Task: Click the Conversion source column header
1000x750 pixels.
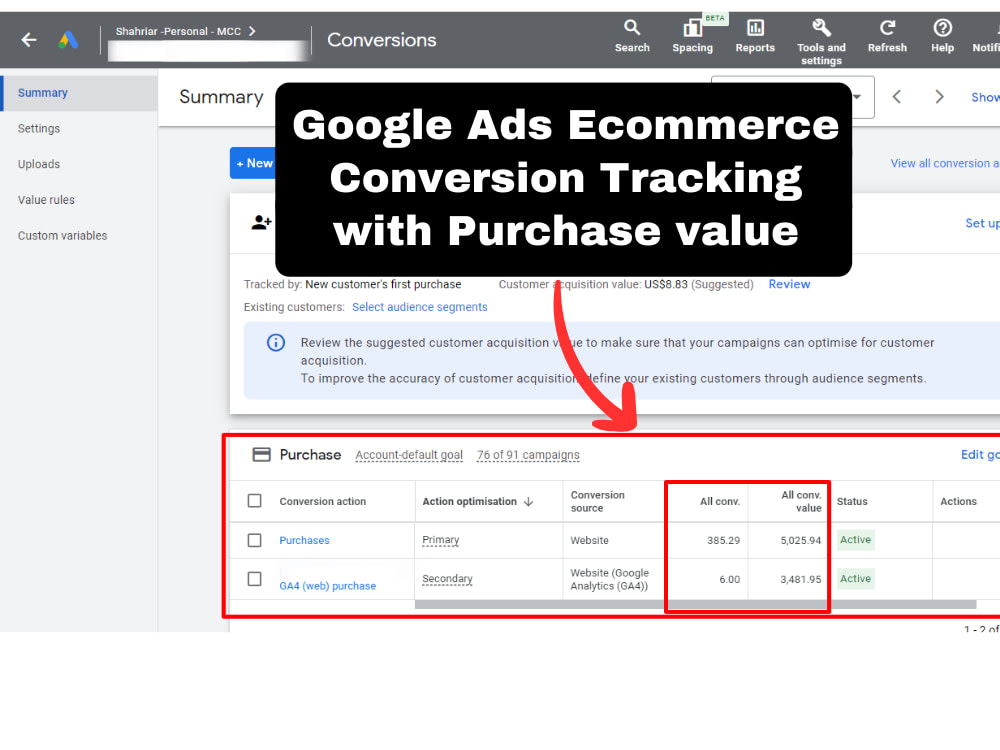Action: tap(598, 502)
